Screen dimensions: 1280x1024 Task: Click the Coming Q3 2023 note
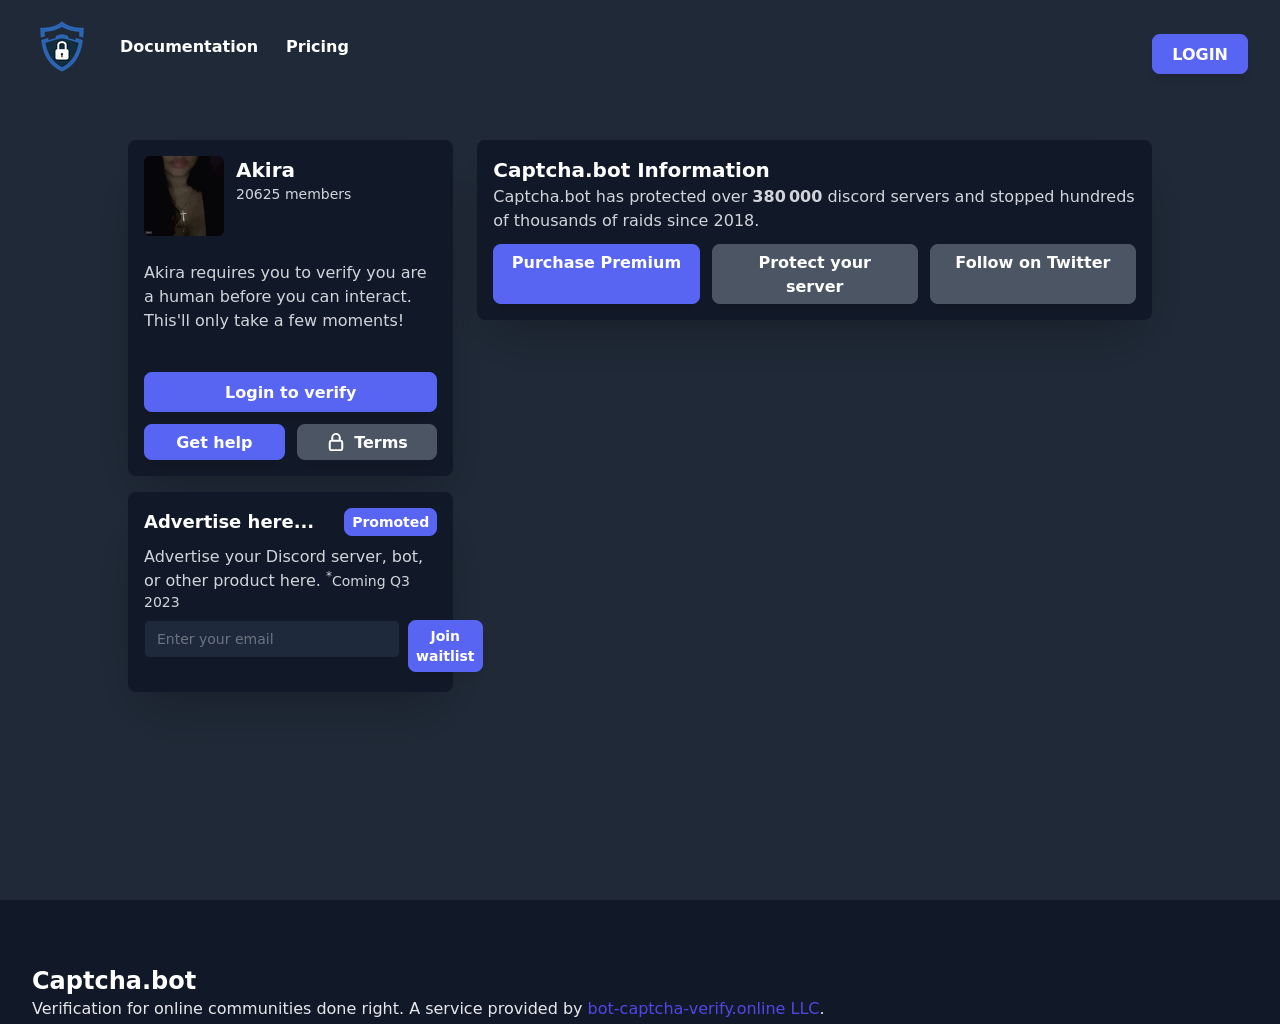[x=277, y=591]
